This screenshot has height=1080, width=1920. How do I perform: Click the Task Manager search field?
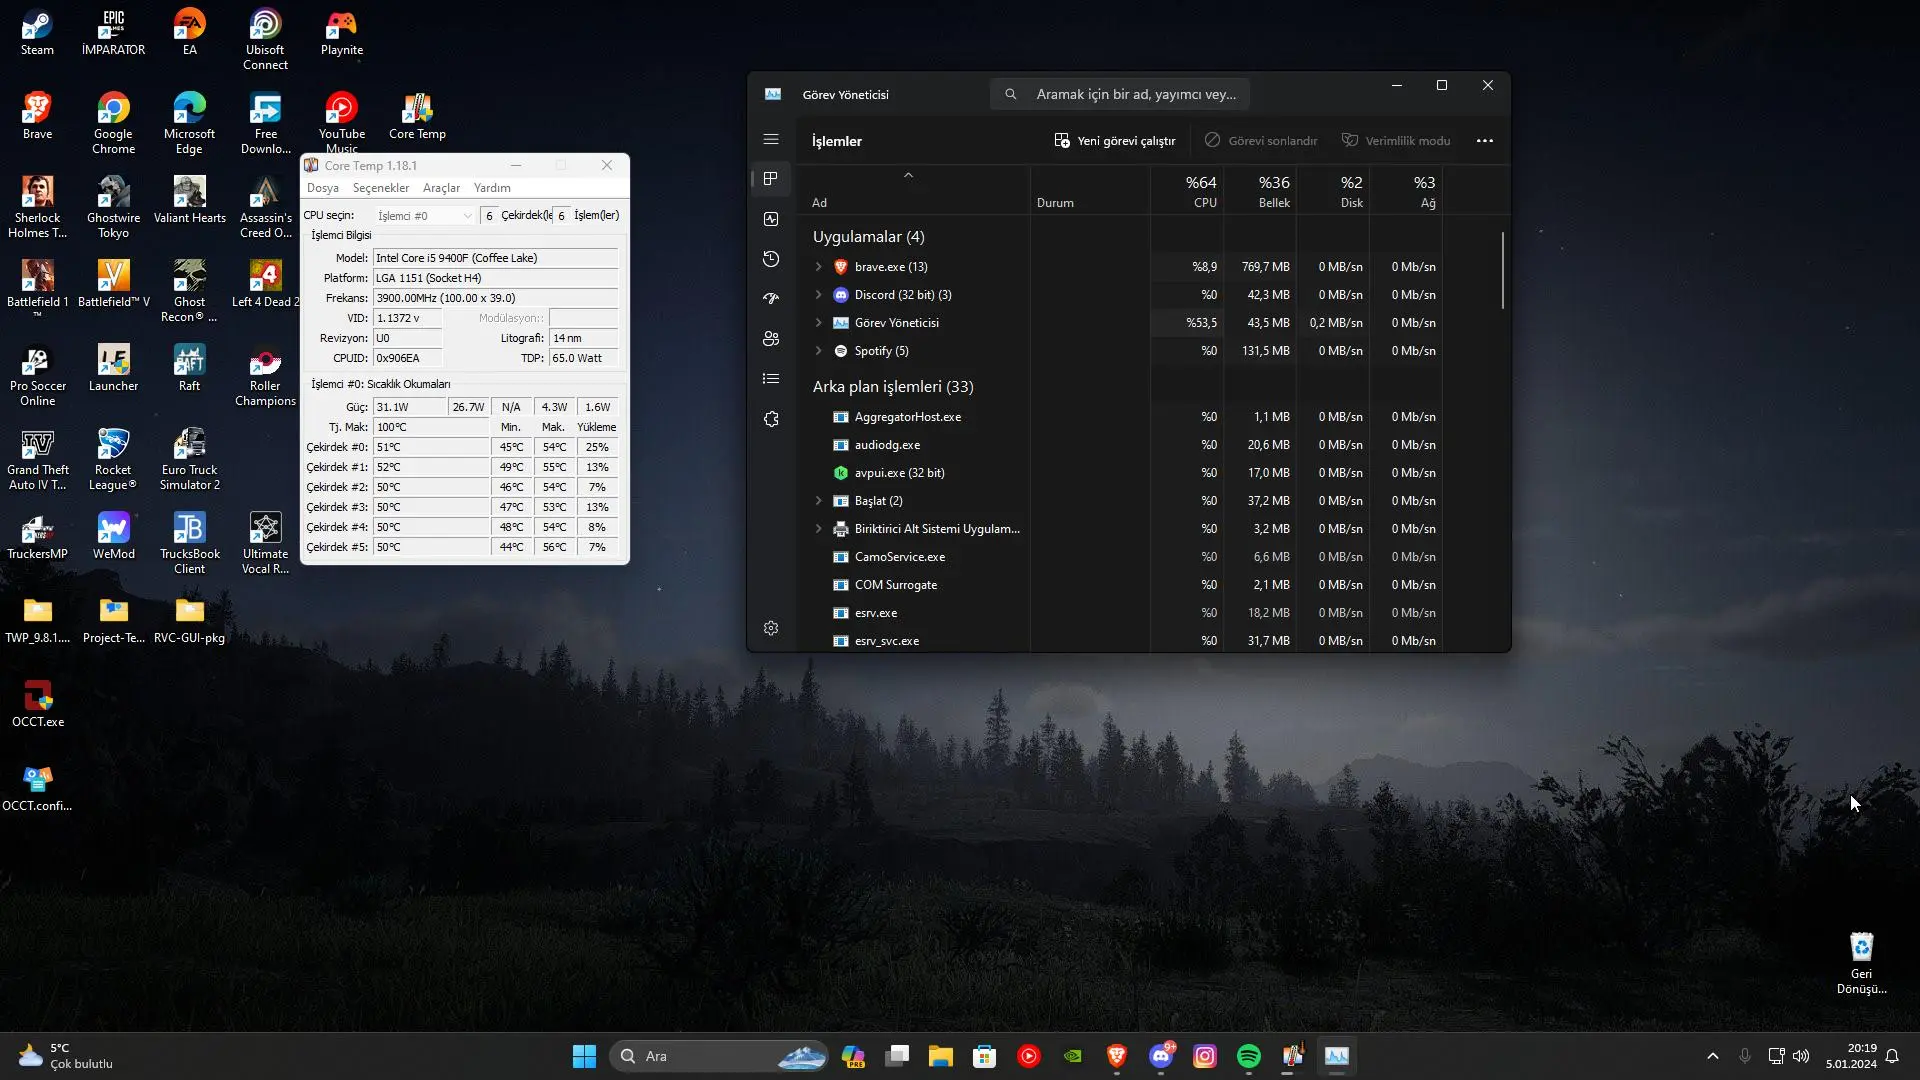(x=1120, y=94)
